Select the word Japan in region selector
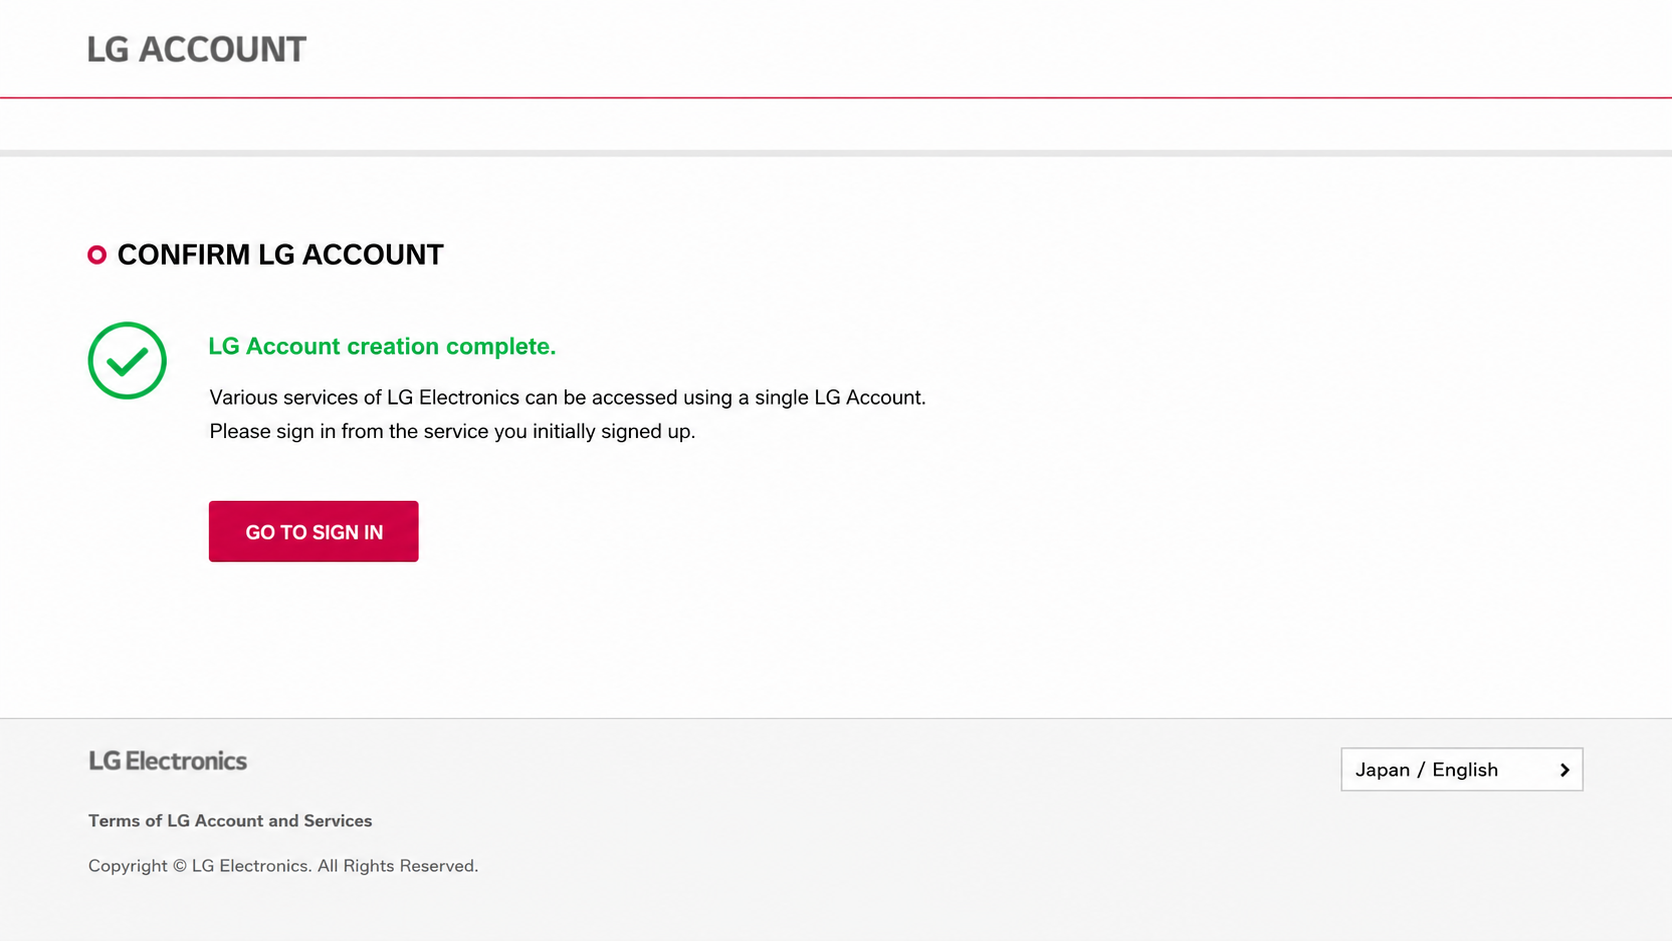This screenshot has width=1672, height=941. [x=1383, y=770]
